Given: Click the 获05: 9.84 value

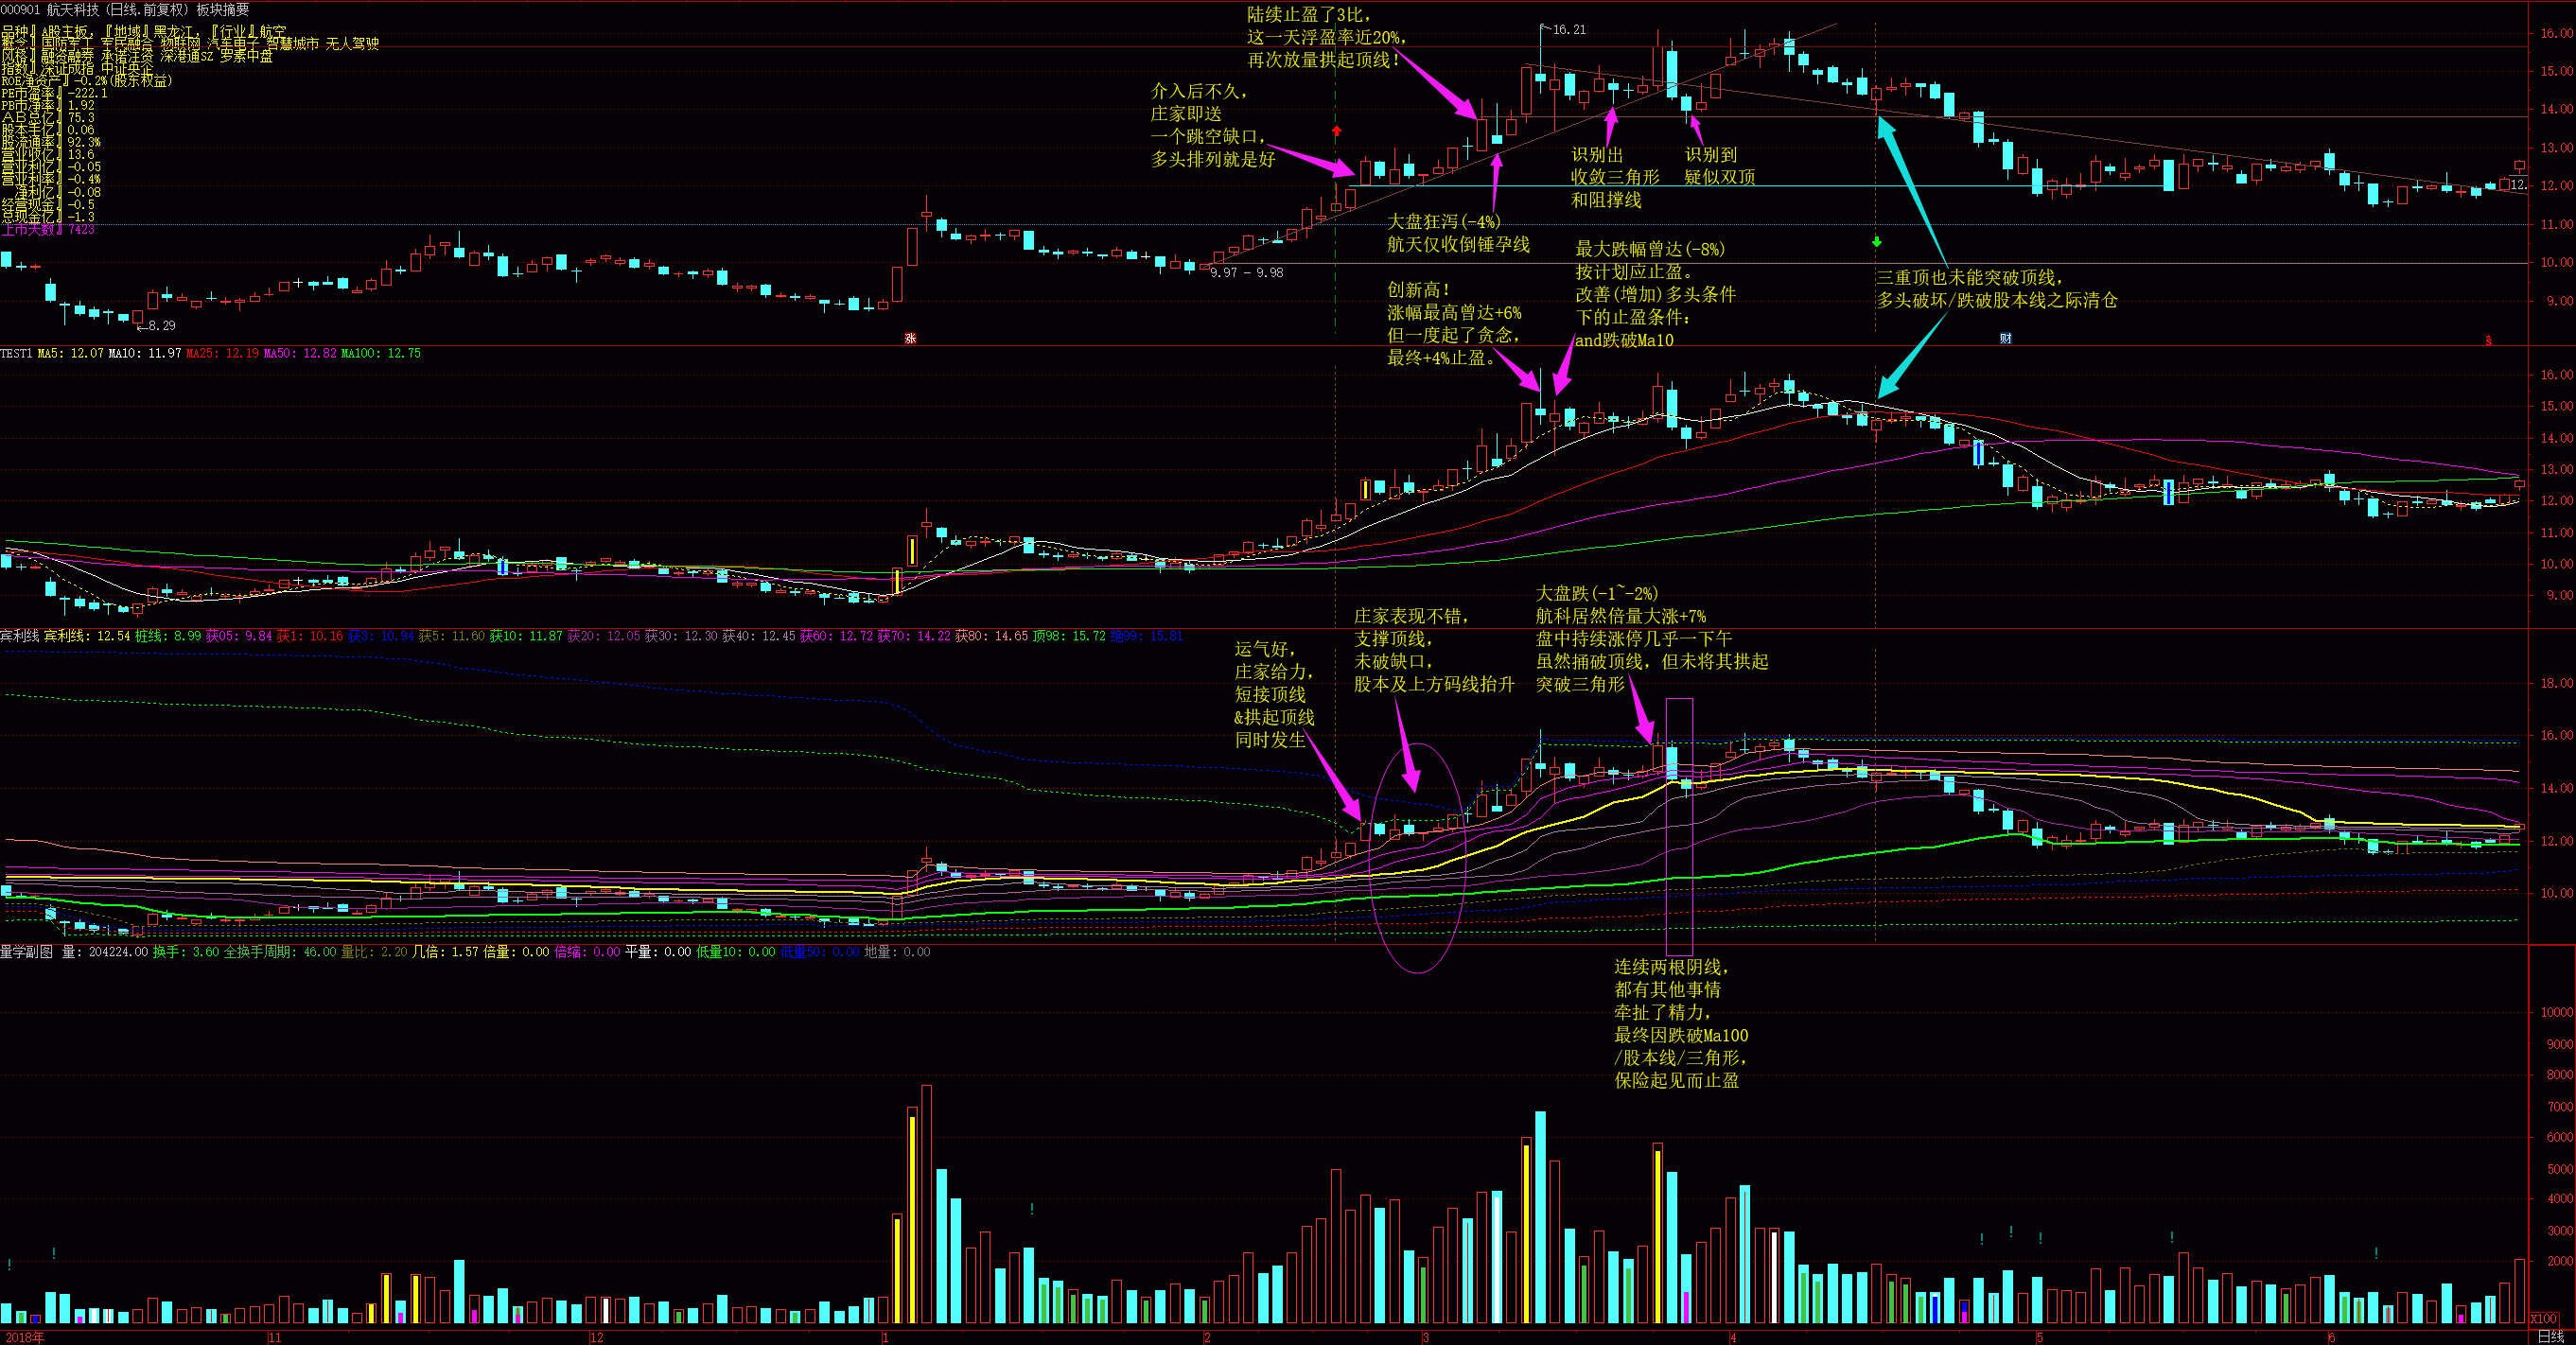Looking at the screenshot, I should point(239,636).
